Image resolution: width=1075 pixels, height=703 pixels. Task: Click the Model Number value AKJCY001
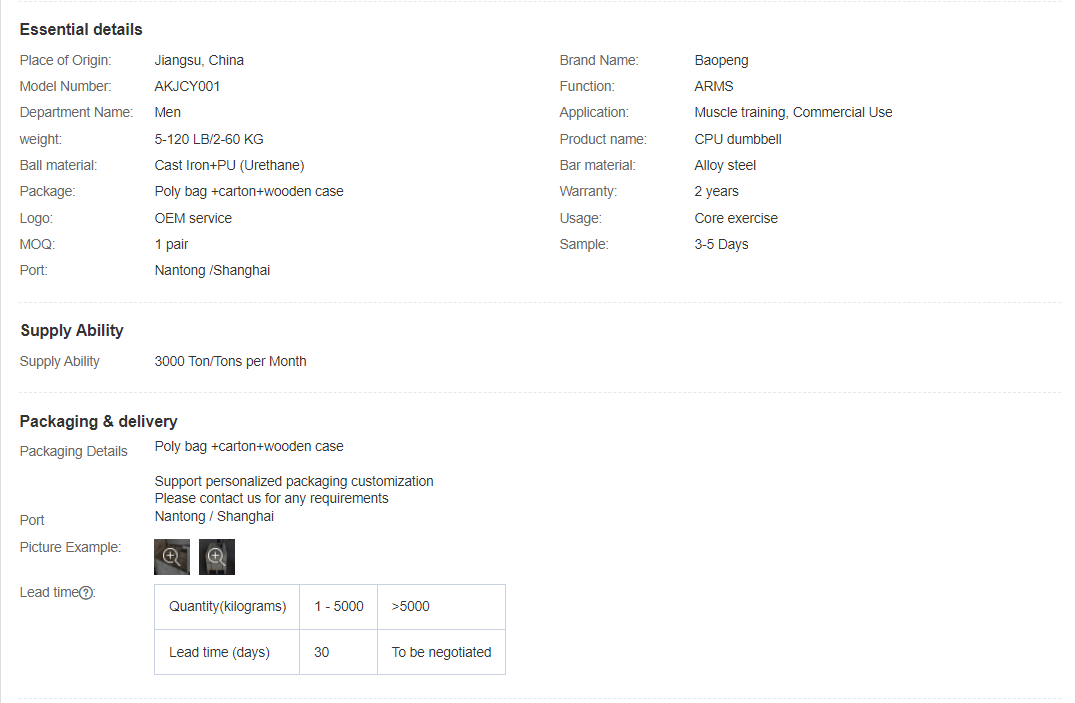187,86
